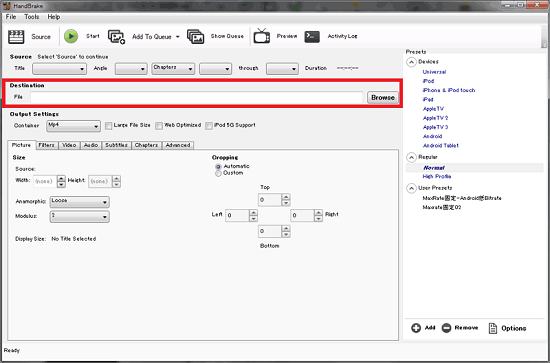Open the Container Mp4 dropdown
550x363 pixels.
[73, 126]
